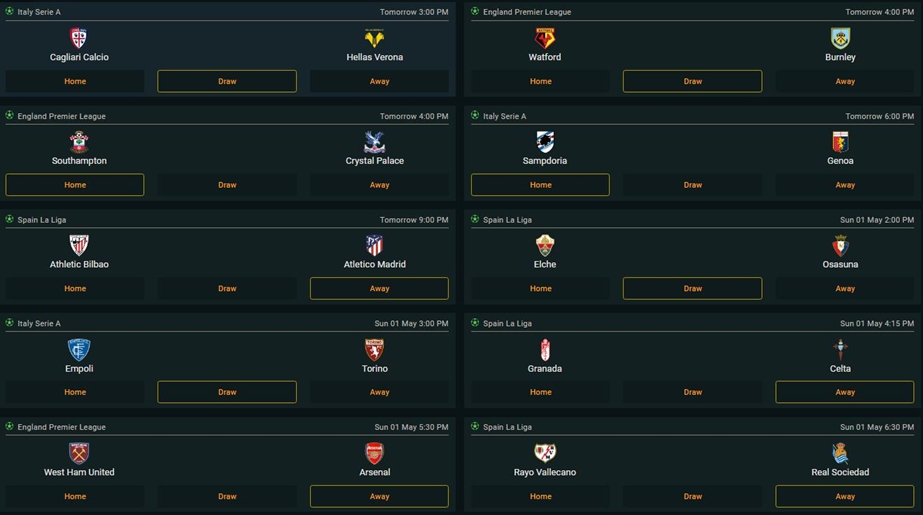Click the Real Sociedad team crest

coord(840,453)
